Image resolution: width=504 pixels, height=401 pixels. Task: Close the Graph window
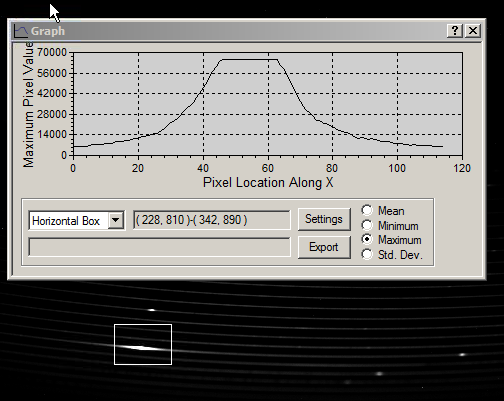click(x=473, y=31)
